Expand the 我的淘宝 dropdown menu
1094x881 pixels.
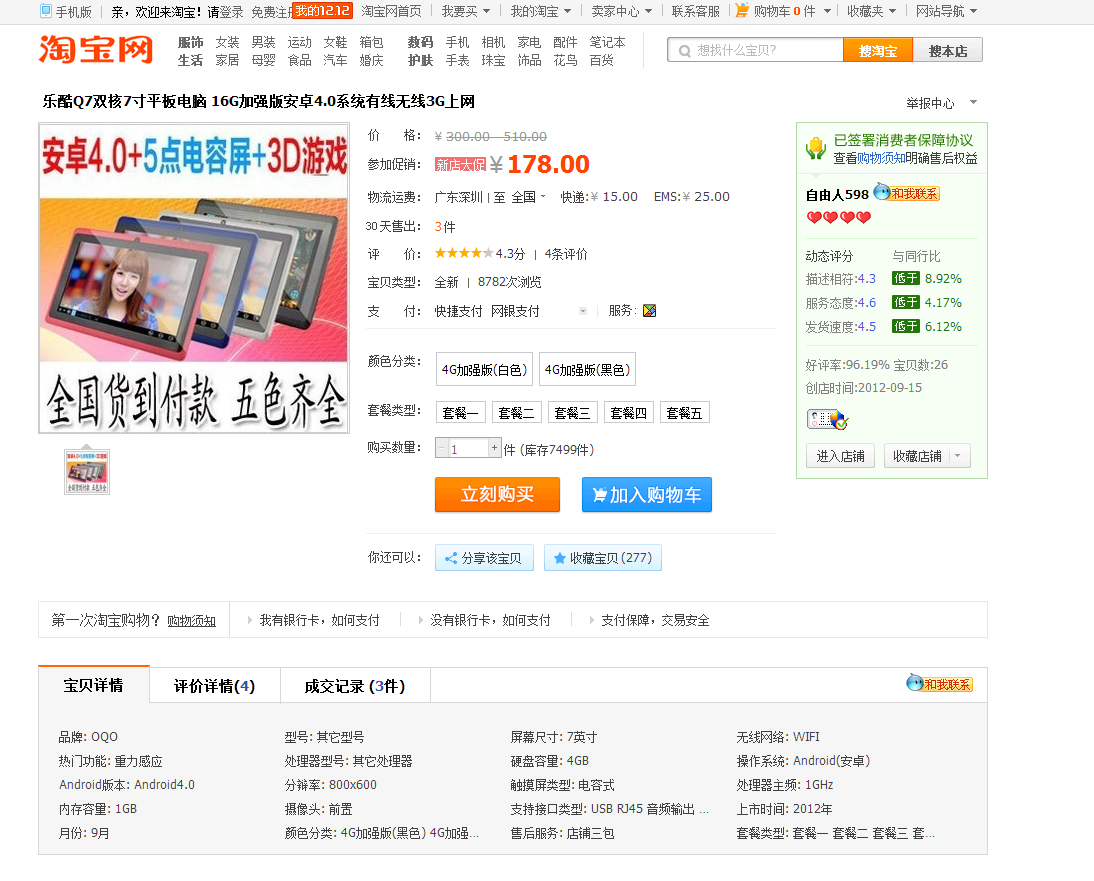541,11
